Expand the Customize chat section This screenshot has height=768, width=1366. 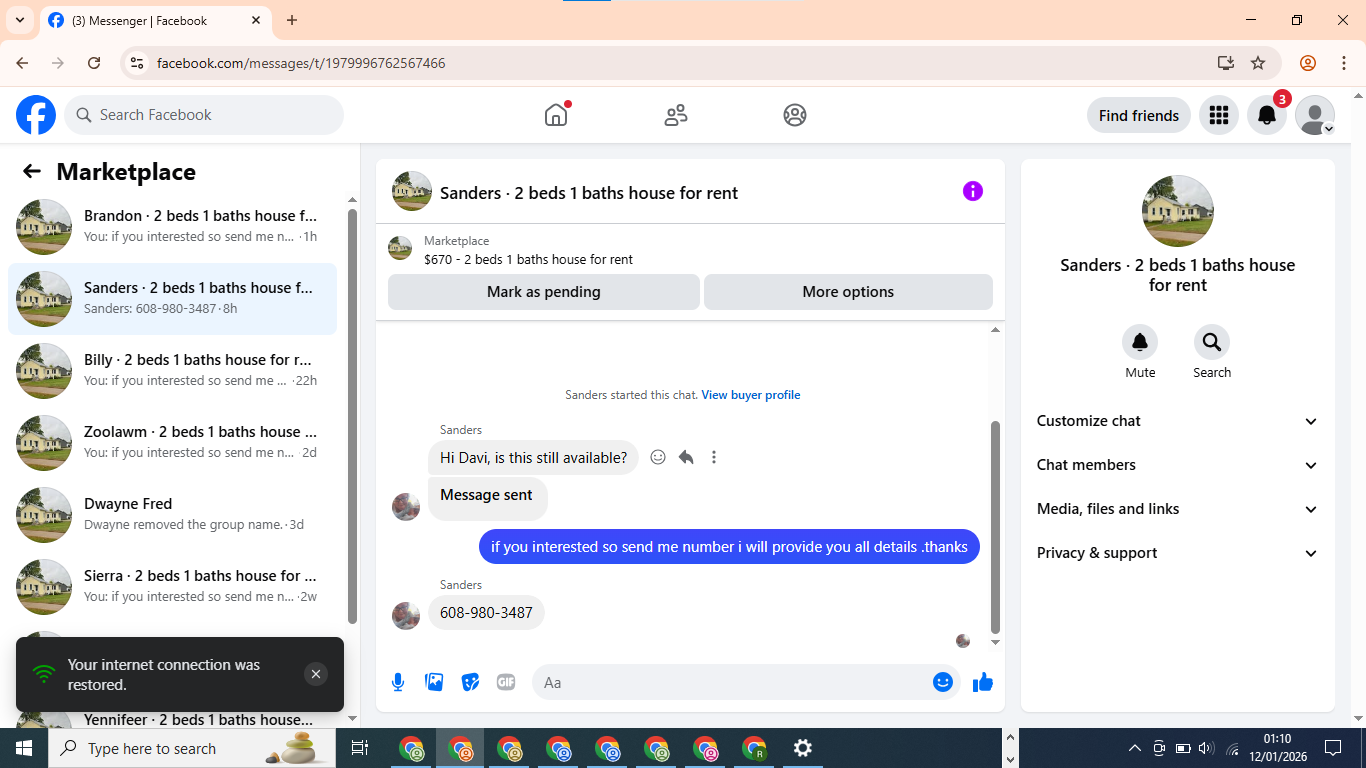pos(1178,421)
